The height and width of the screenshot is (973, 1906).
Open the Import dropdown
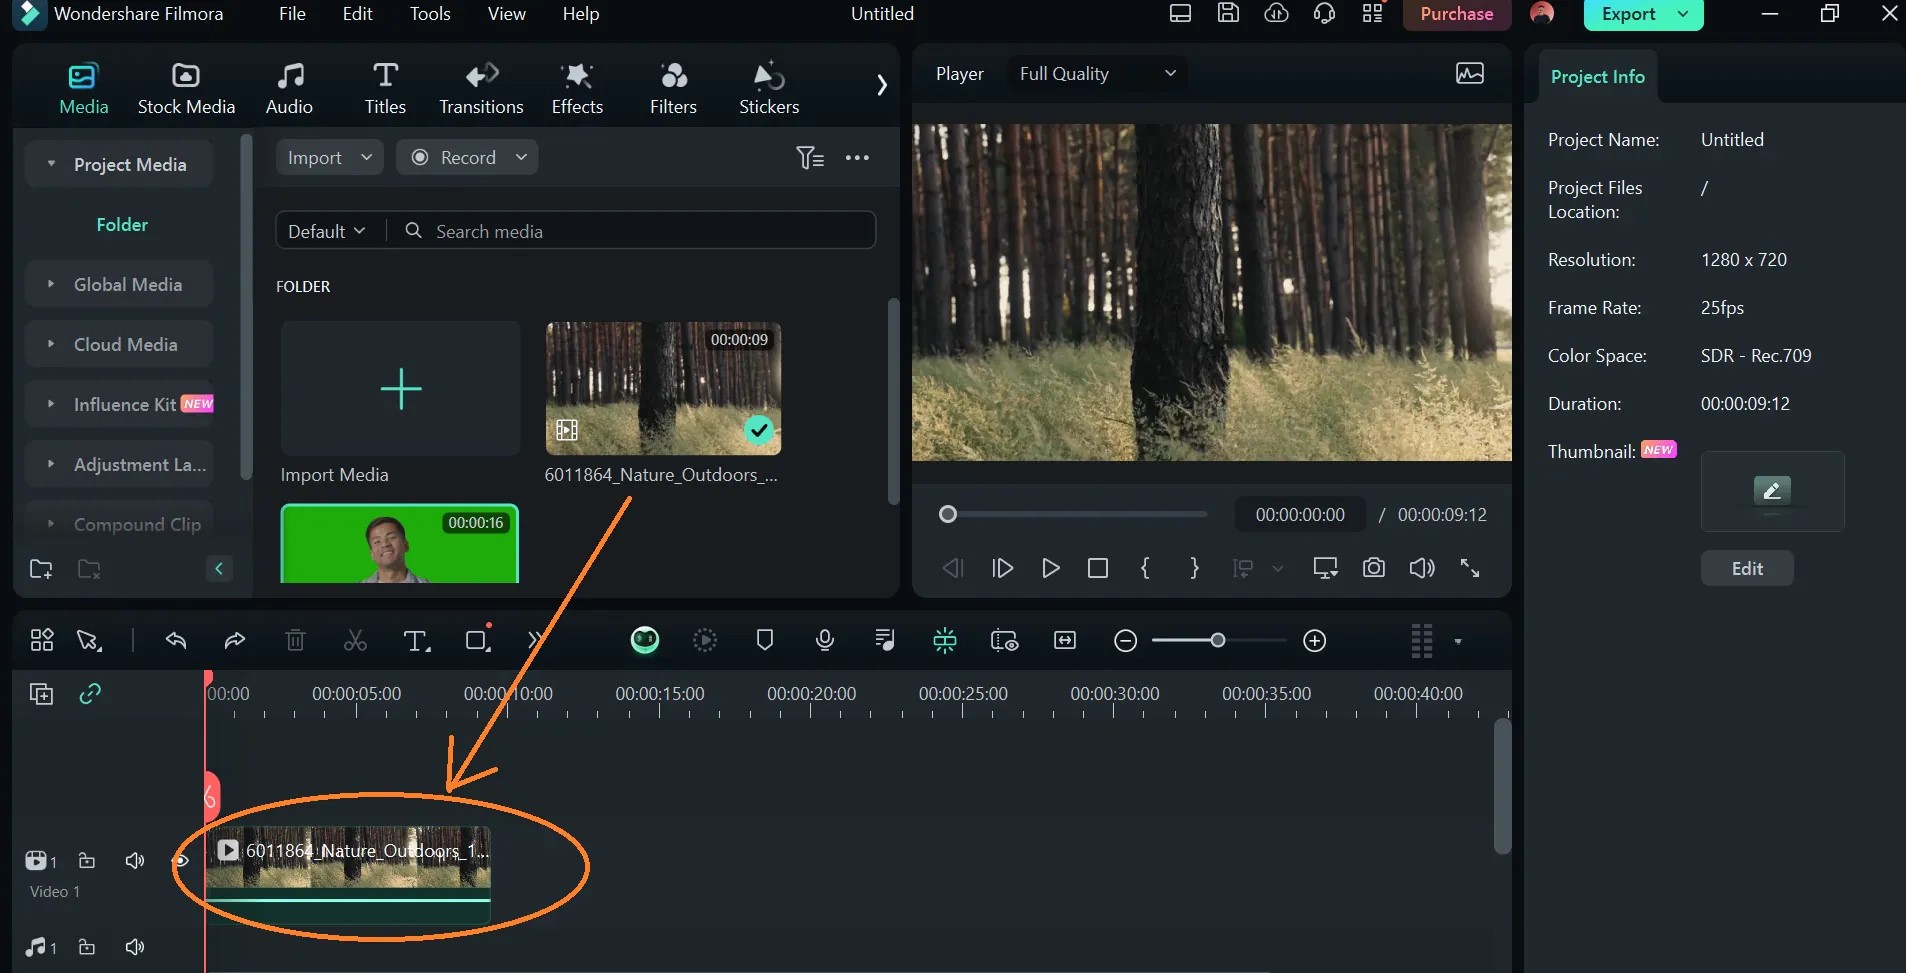pos(329,158)
